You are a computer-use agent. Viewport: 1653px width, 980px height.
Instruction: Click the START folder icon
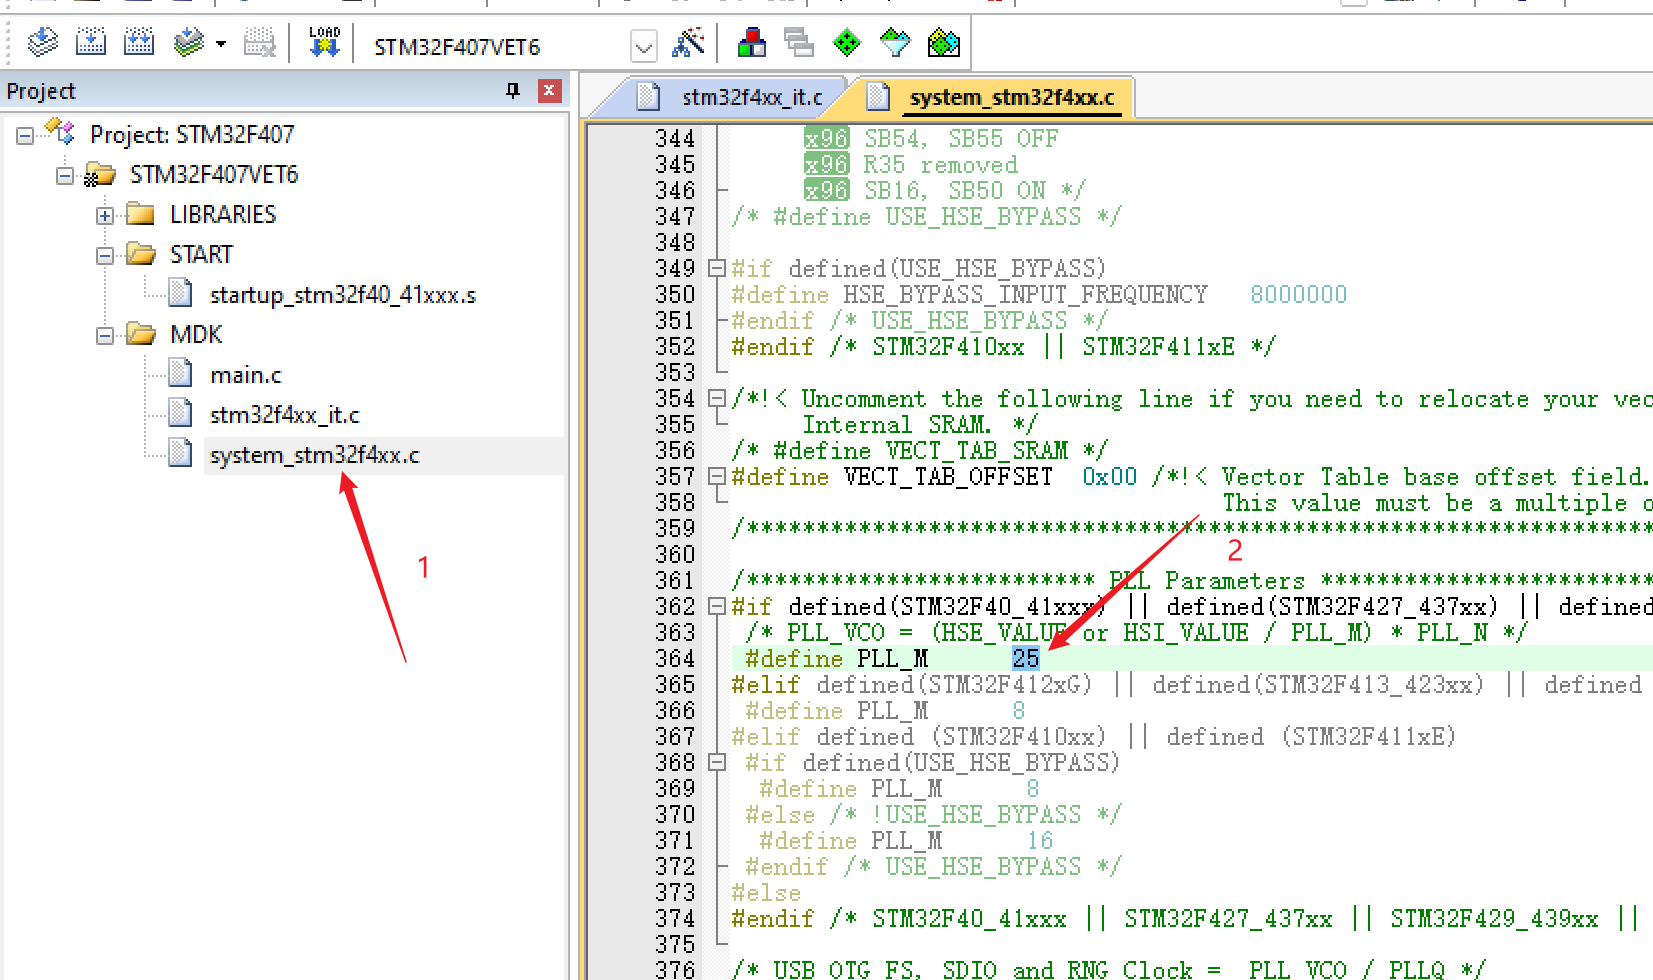pos(141,254)
